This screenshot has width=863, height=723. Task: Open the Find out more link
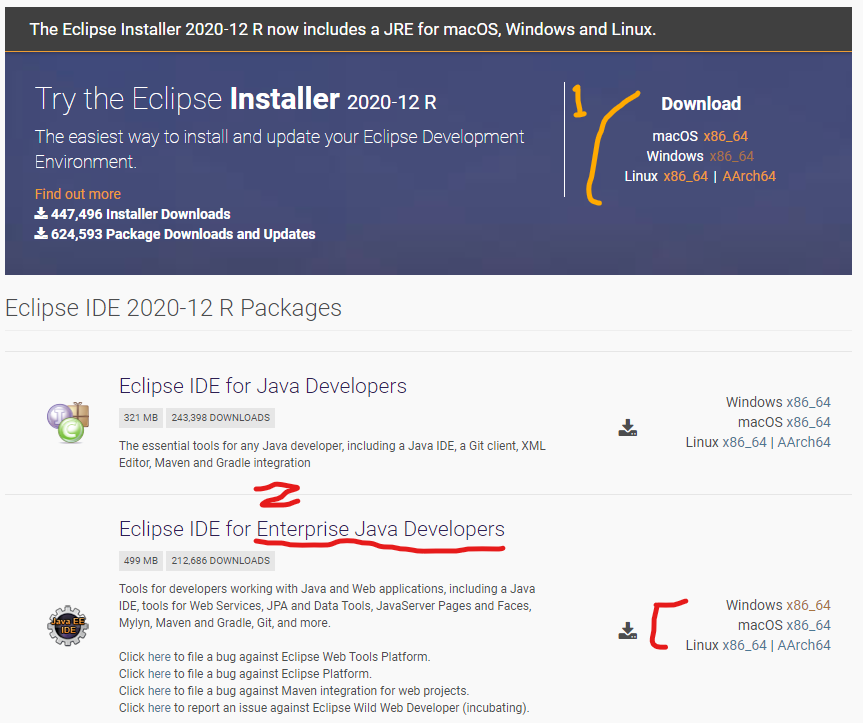coord(78,194)
